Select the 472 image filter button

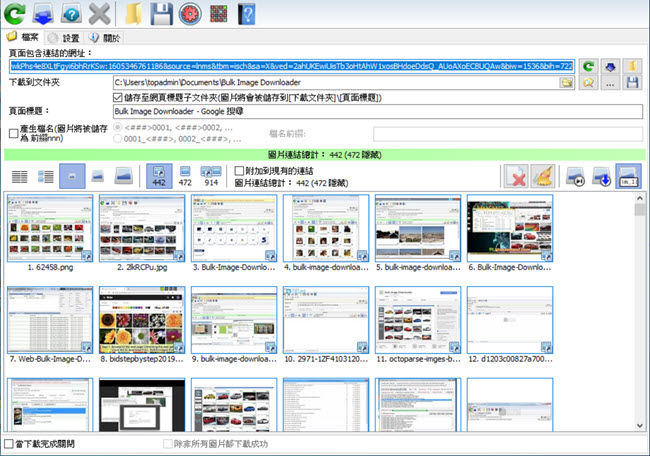[184, 177]
